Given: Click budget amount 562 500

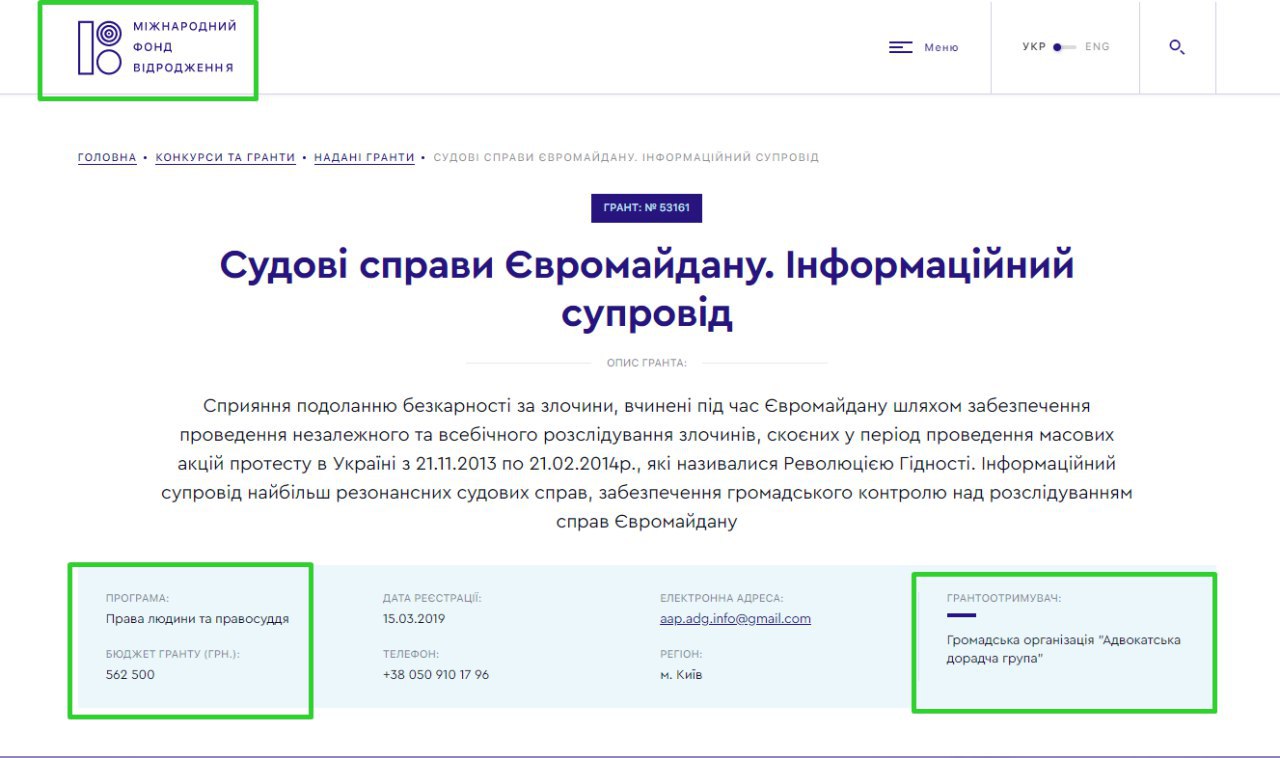Looking at the screenshot, I should point(130,675).
